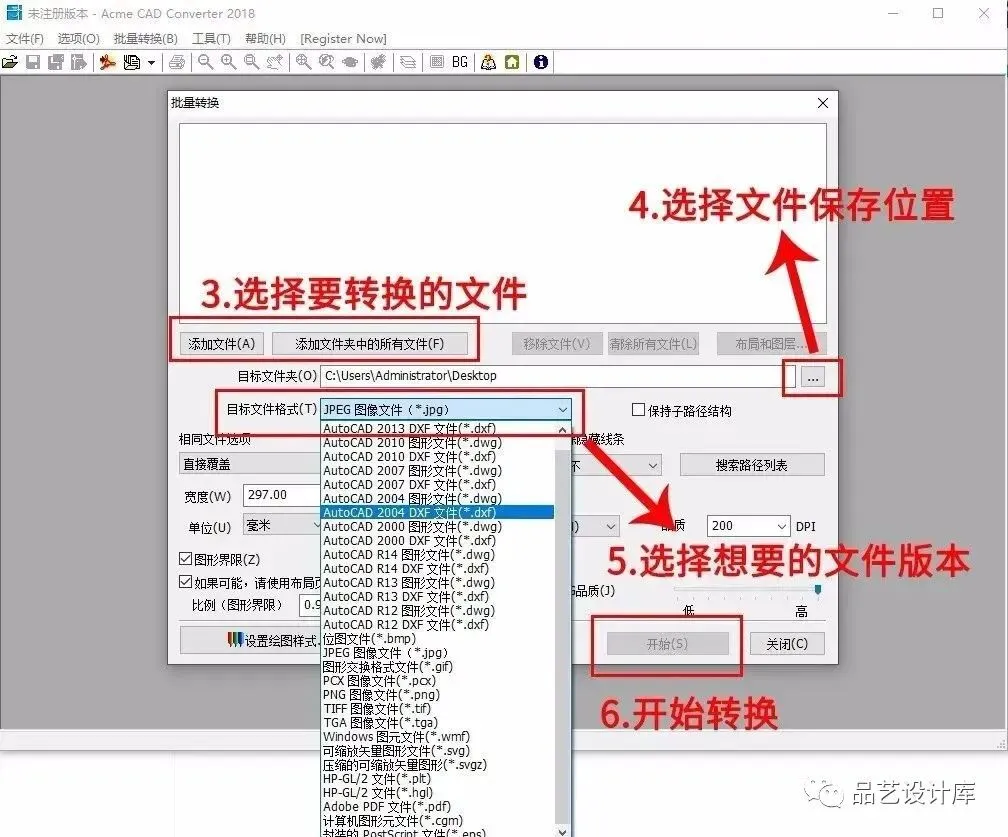Click the format list scrollbar down arrow

click(x=562, y=831)
